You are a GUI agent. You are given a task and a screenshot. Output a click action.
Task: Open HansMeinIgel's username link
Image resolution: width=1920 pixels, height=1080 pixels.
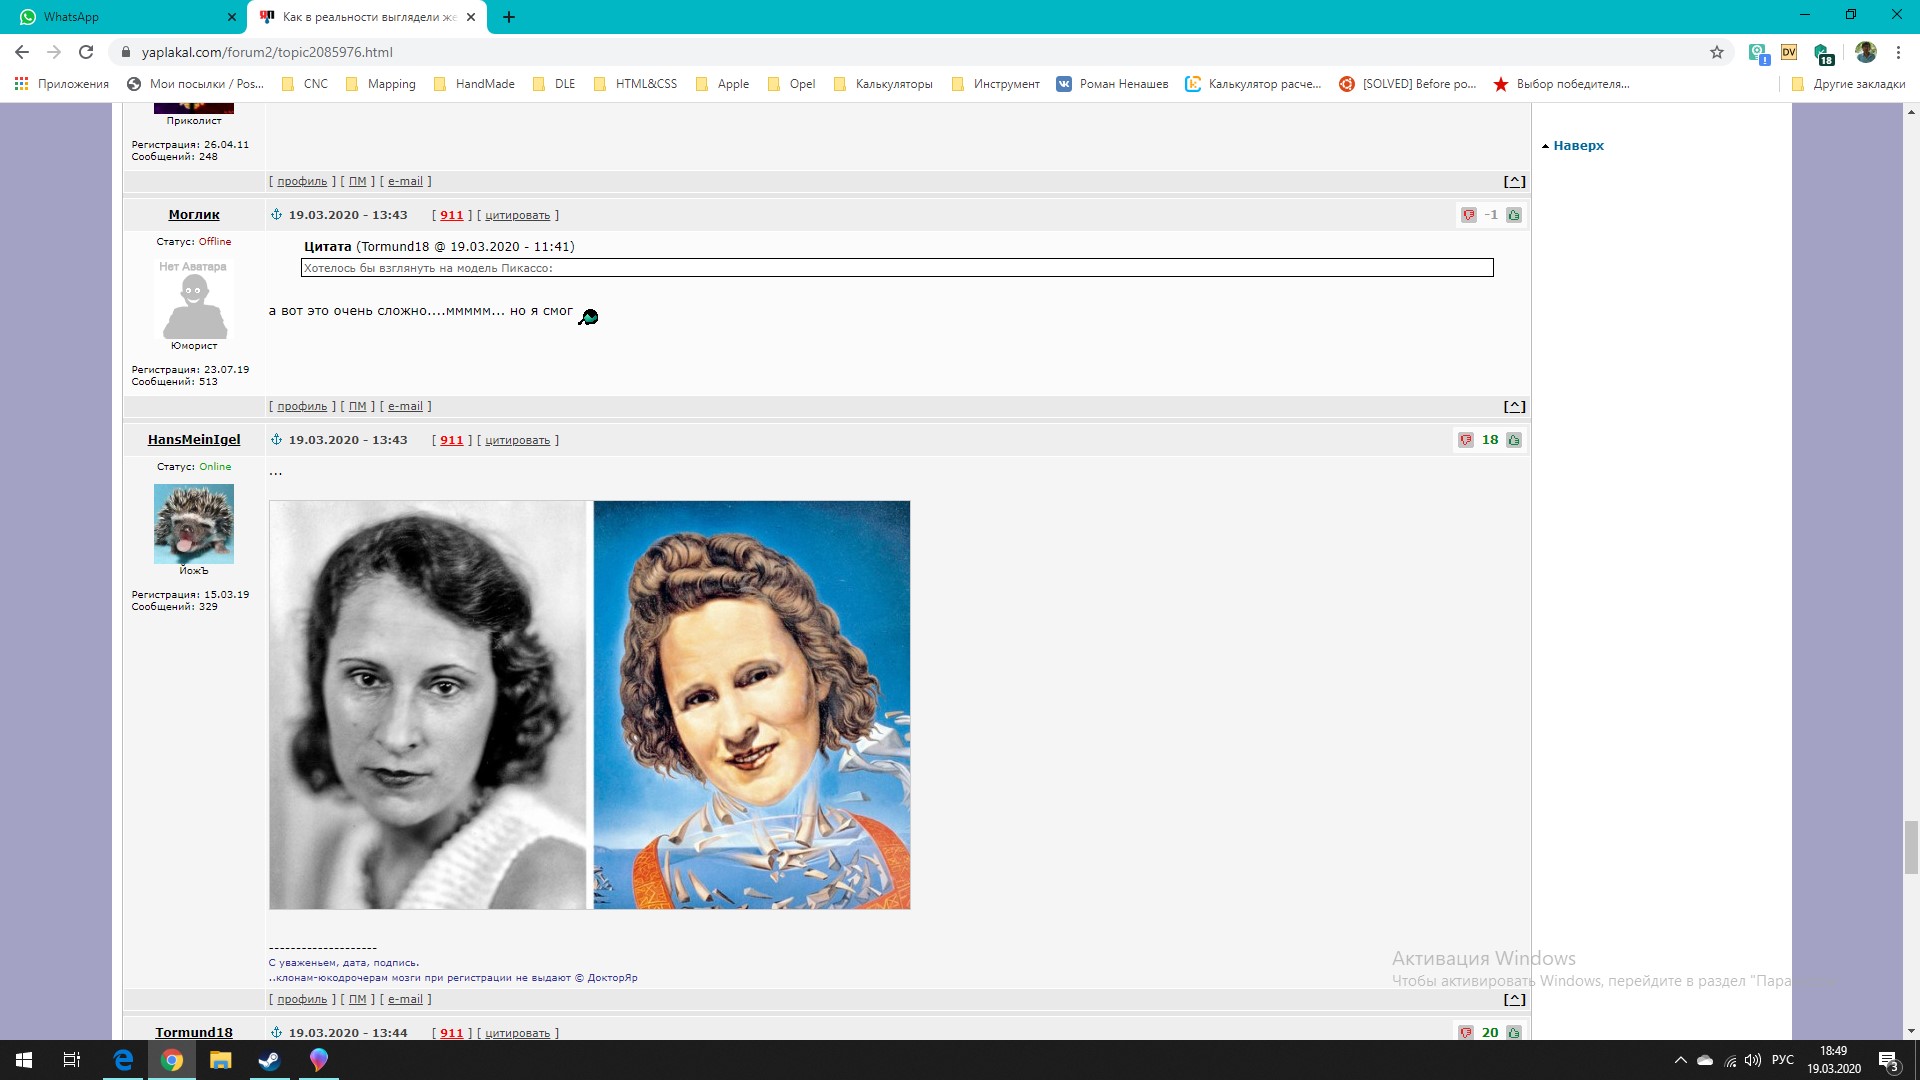(194, 440)
